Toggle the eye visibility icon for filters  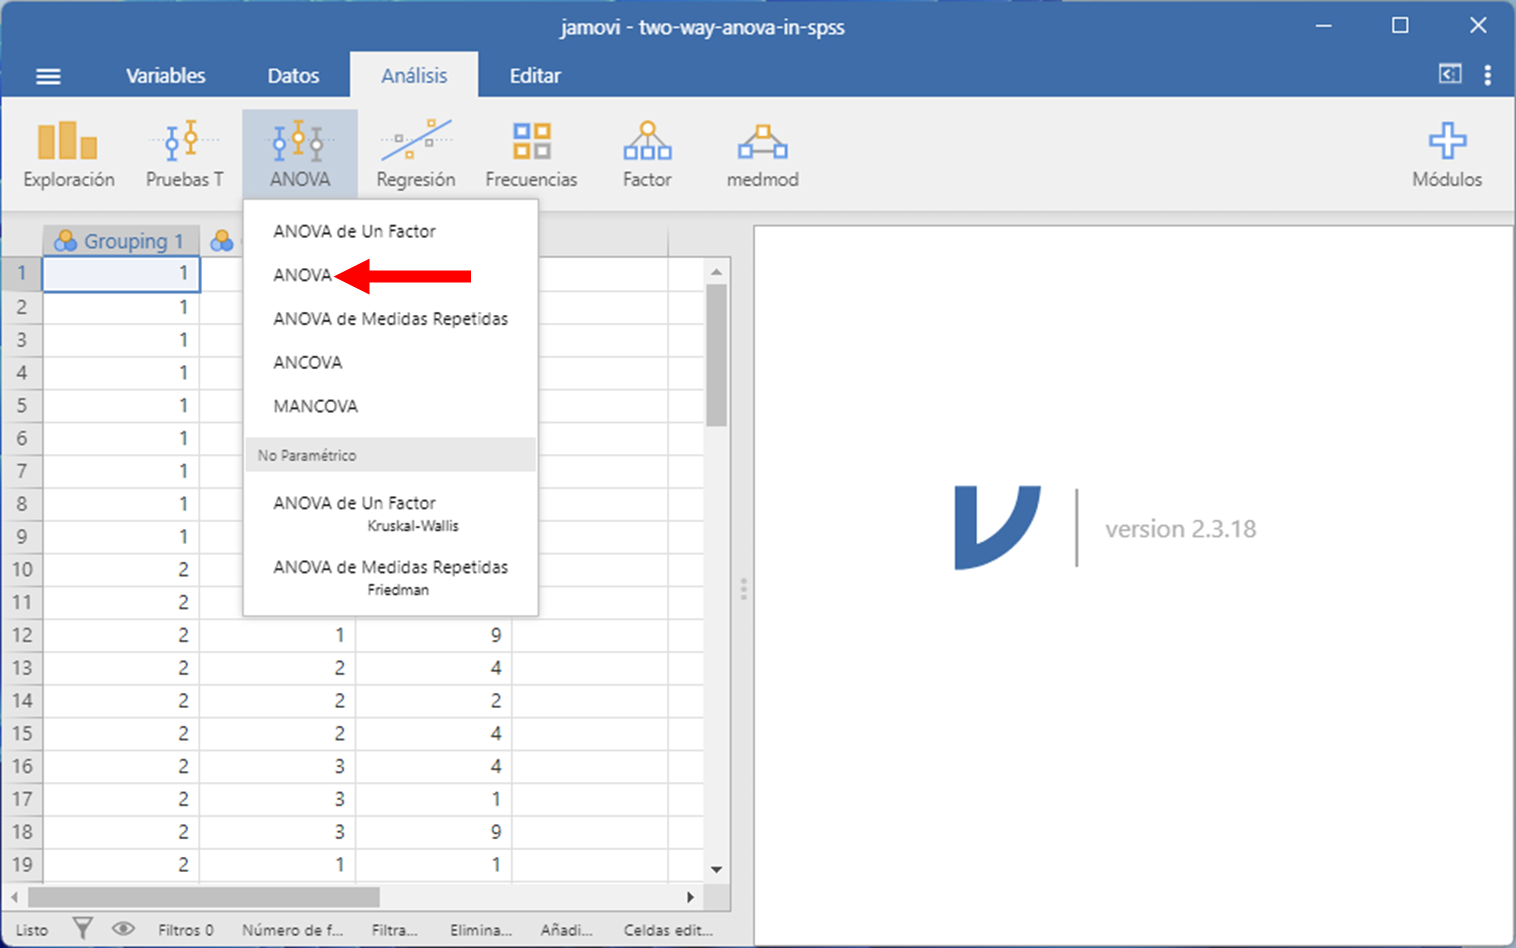click(123, 929)
